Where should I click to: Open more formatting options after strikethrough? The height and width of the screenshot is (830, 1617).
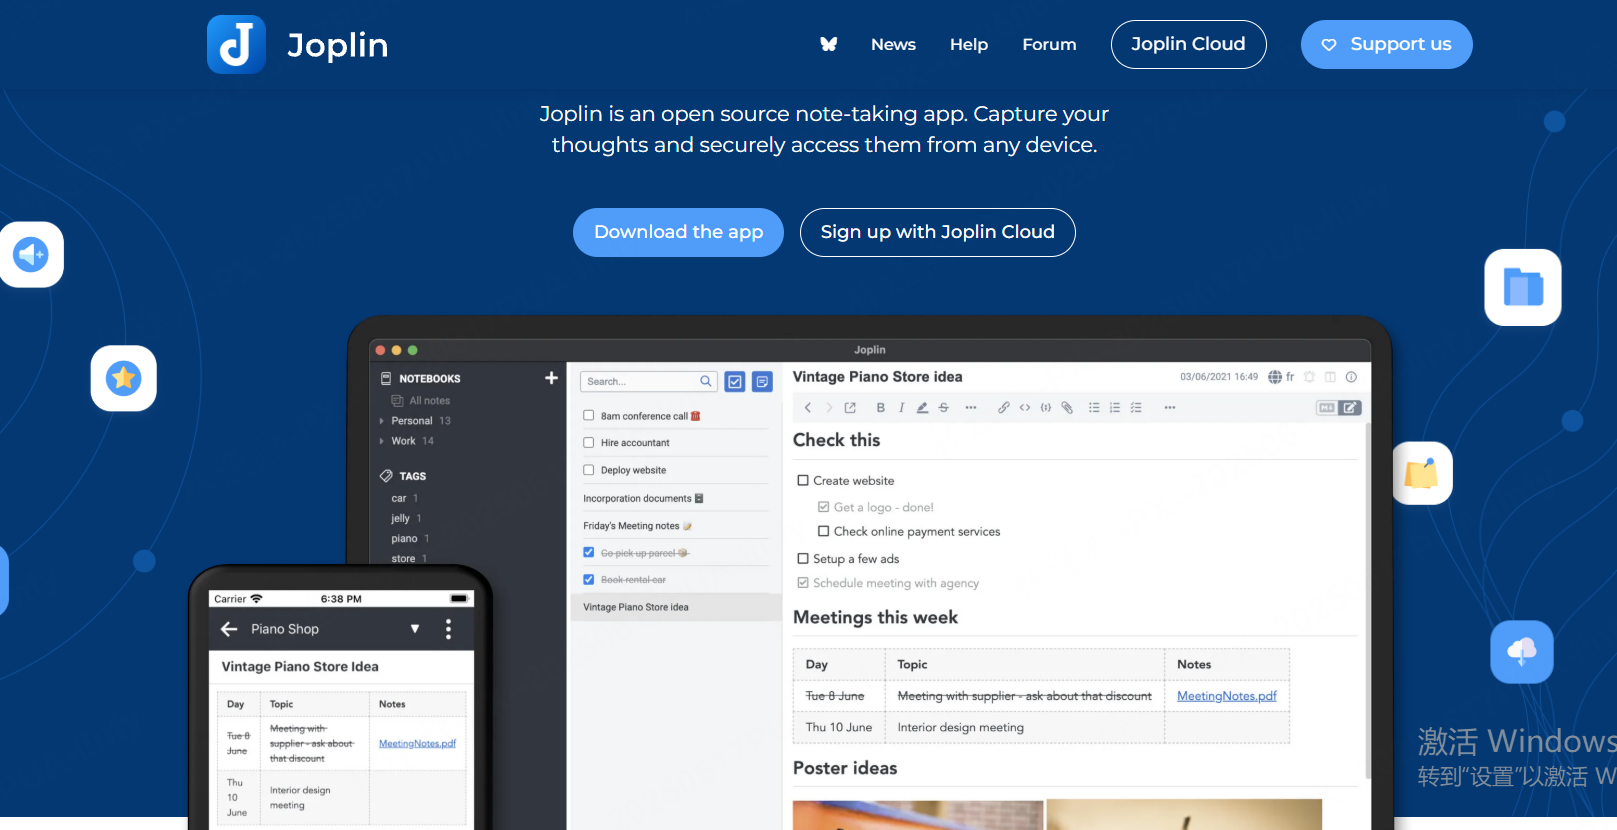(x=970, y=407)
